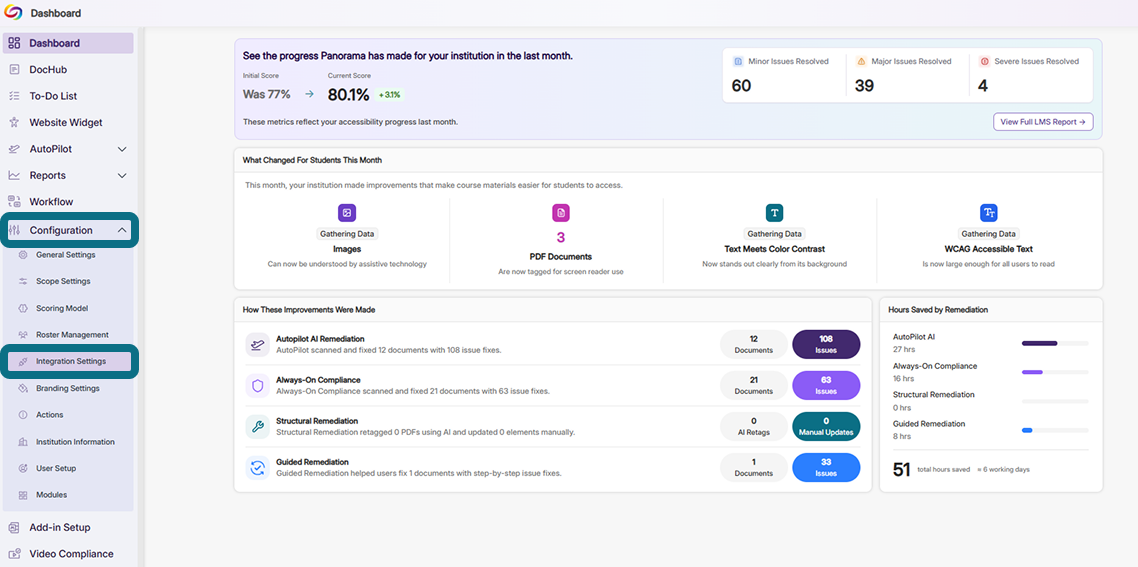
Task: Click the Integration Settings link icon
Action: 22,362
